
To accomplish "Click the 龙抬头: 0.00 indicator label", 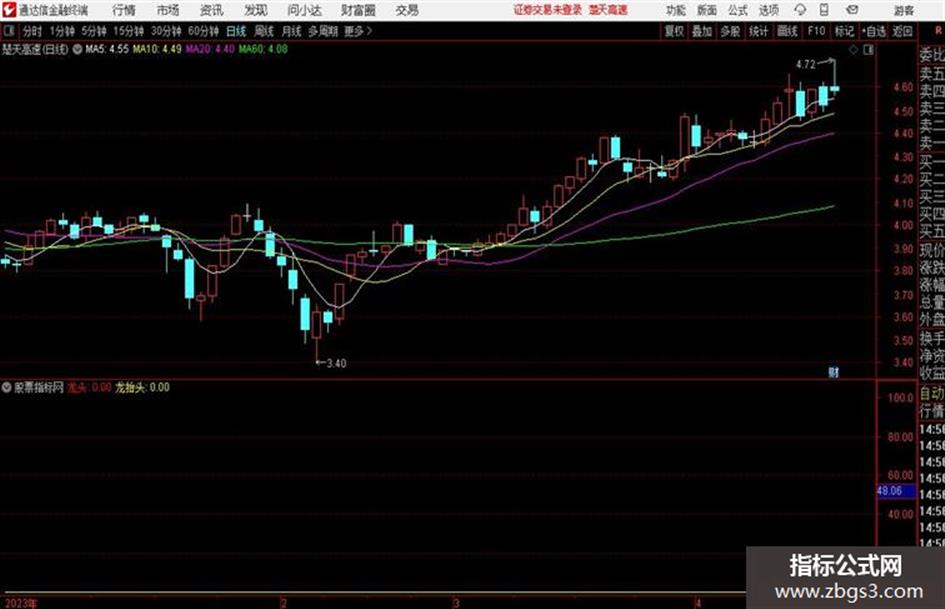I will tap(142, 387).
